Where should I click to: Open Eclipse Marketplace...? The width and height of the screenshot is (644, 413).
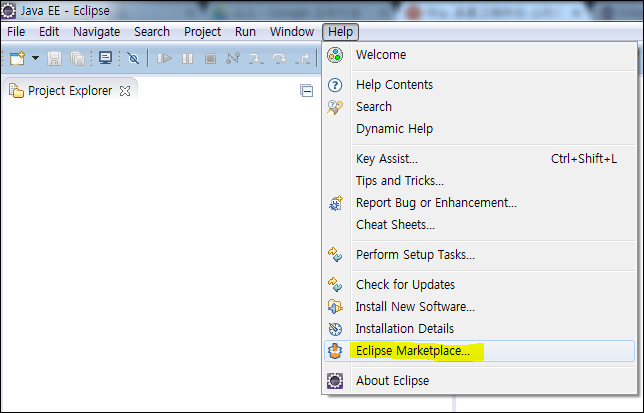(x=479, y=351)
